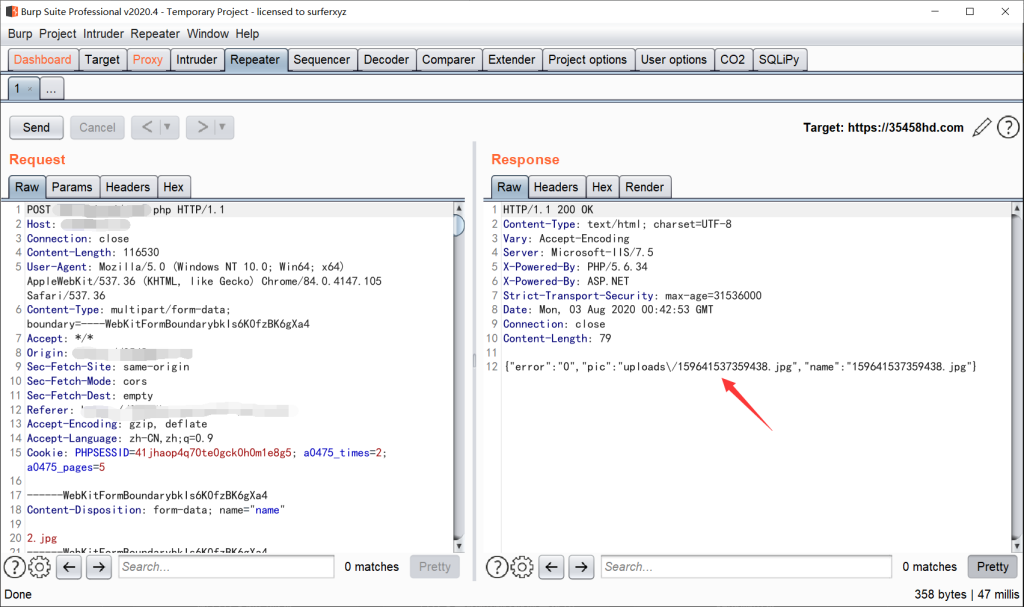Open CO2 extension tab
The height and width of the screenshot is (607, 1024).
(733, 59)
